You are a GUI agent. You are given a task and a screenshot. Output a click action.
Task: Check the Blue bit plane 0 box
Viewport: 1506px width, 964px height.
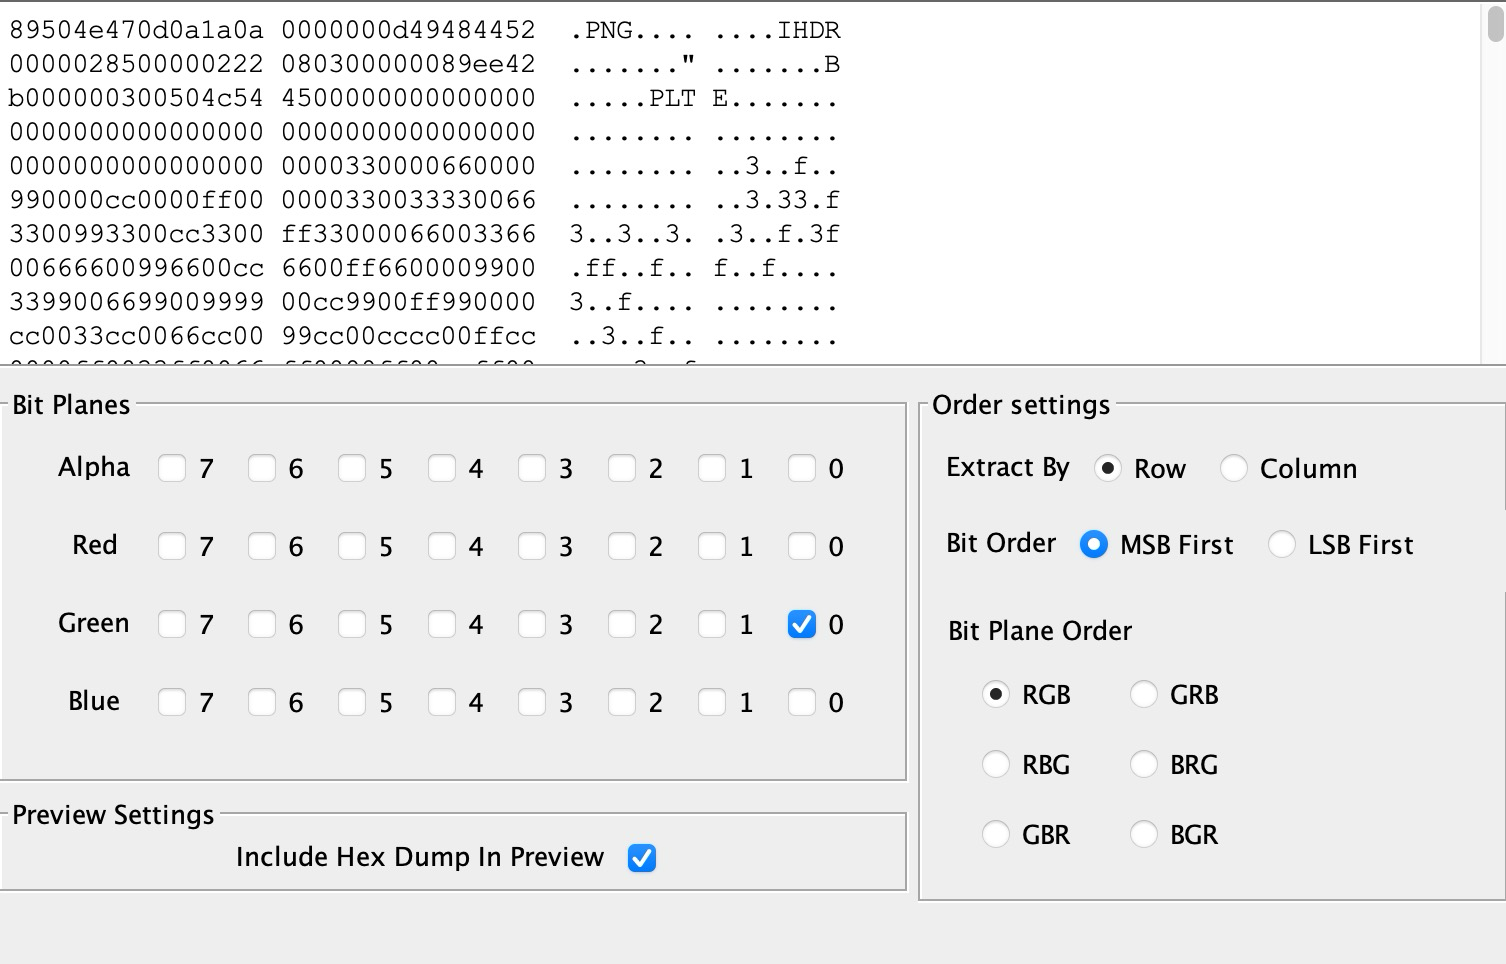tap(801, 702)
